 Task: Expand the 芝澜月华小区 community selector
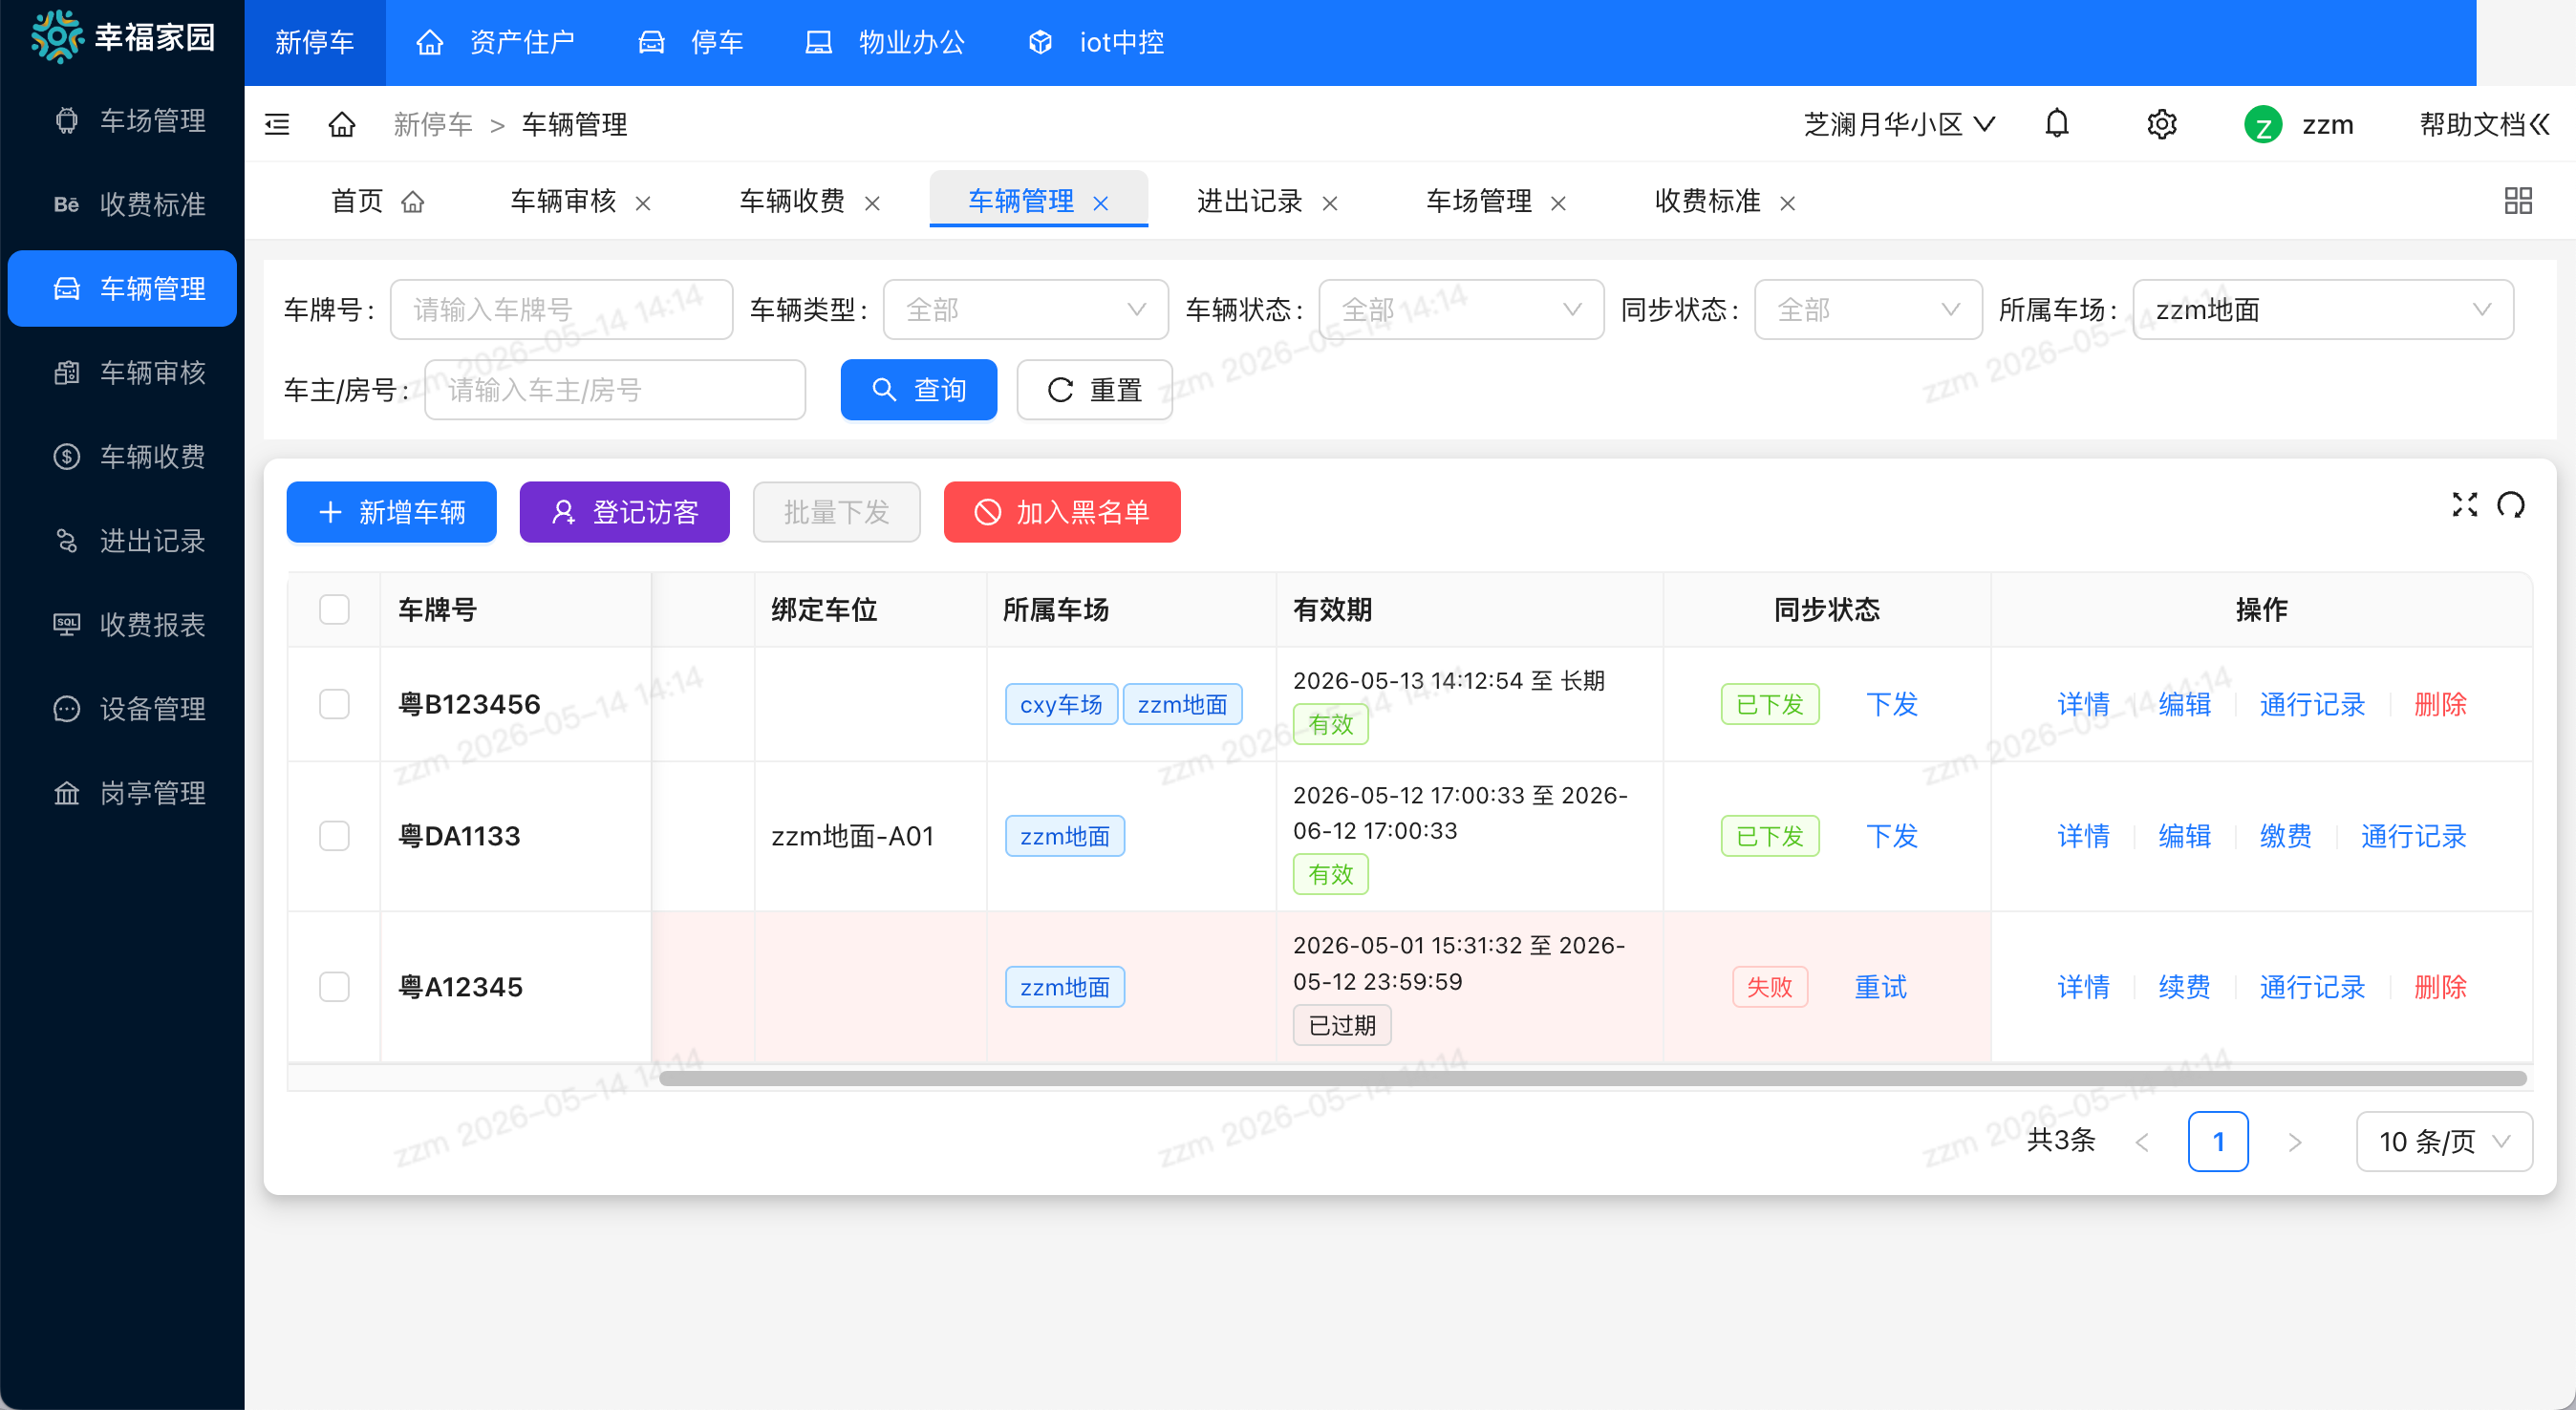coord(1899,124)
